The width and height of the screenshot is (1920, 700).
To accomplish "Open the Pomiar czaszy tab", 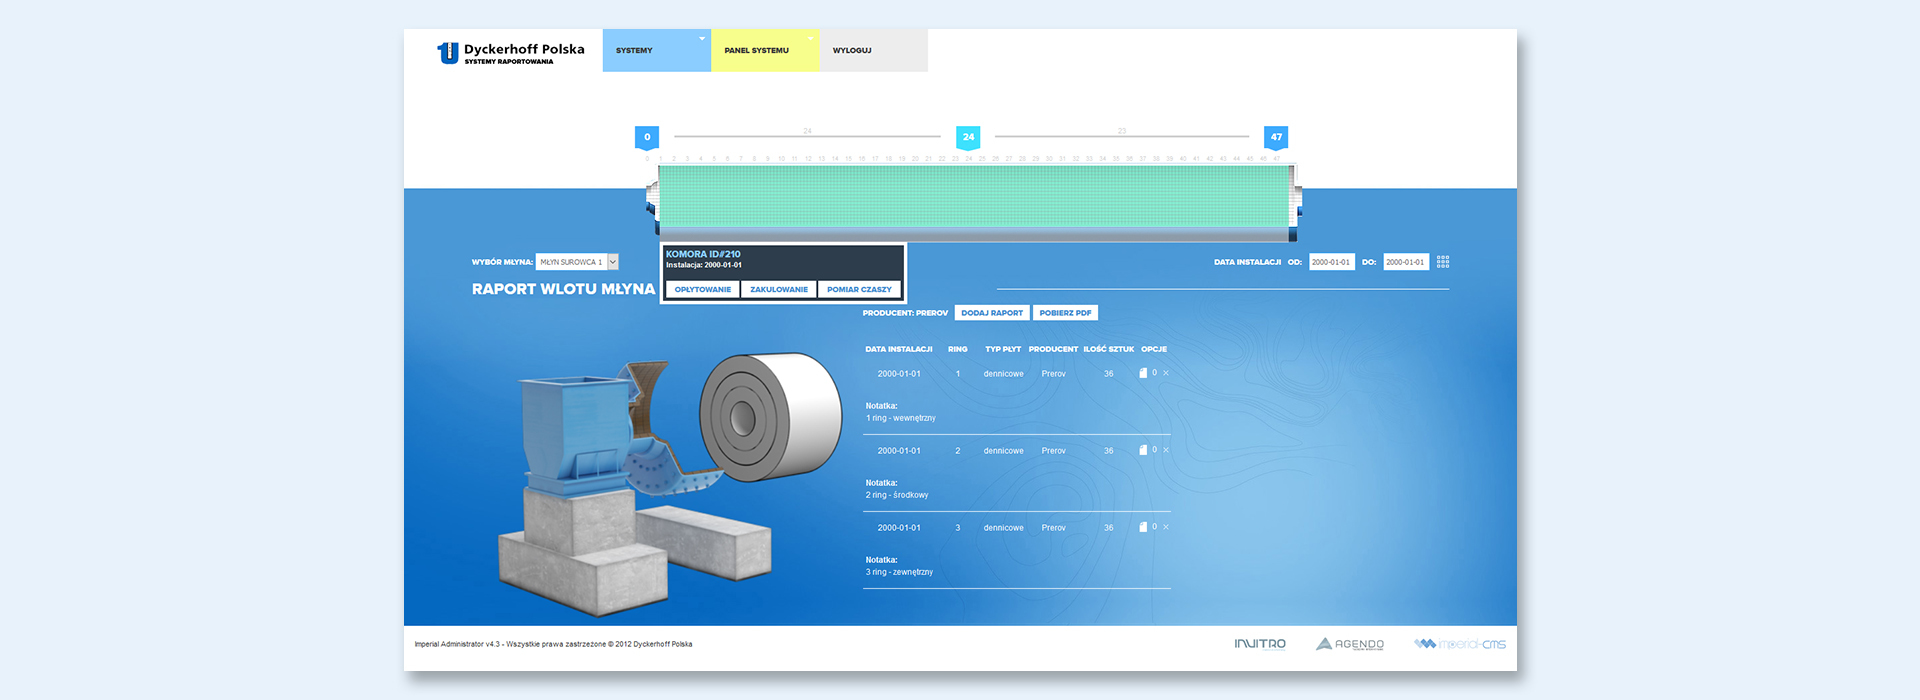I will coord(859,289).
